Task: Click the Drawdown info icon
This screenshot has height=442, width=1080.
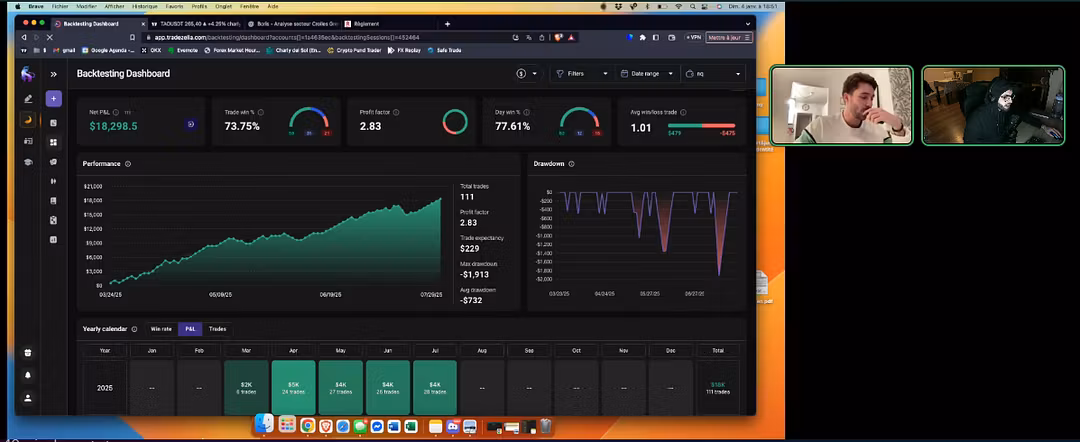Action: (x=573, y=163)
